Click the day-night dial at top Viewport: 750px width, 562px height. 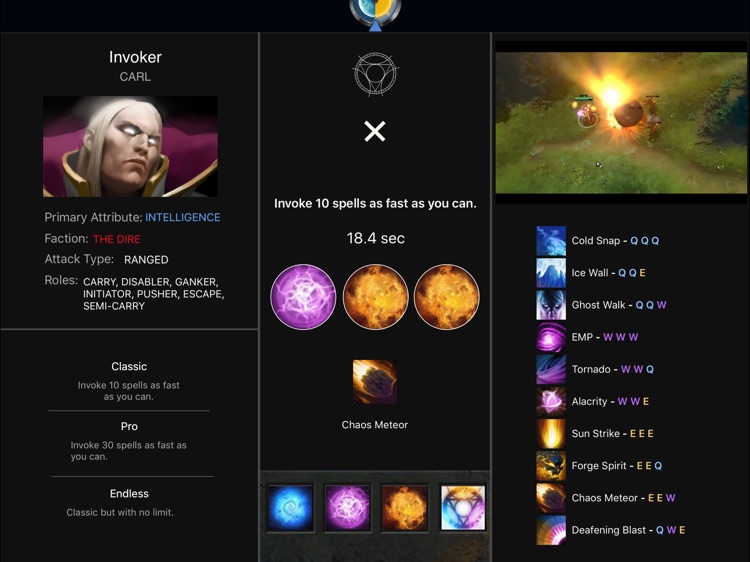[375, 12]
